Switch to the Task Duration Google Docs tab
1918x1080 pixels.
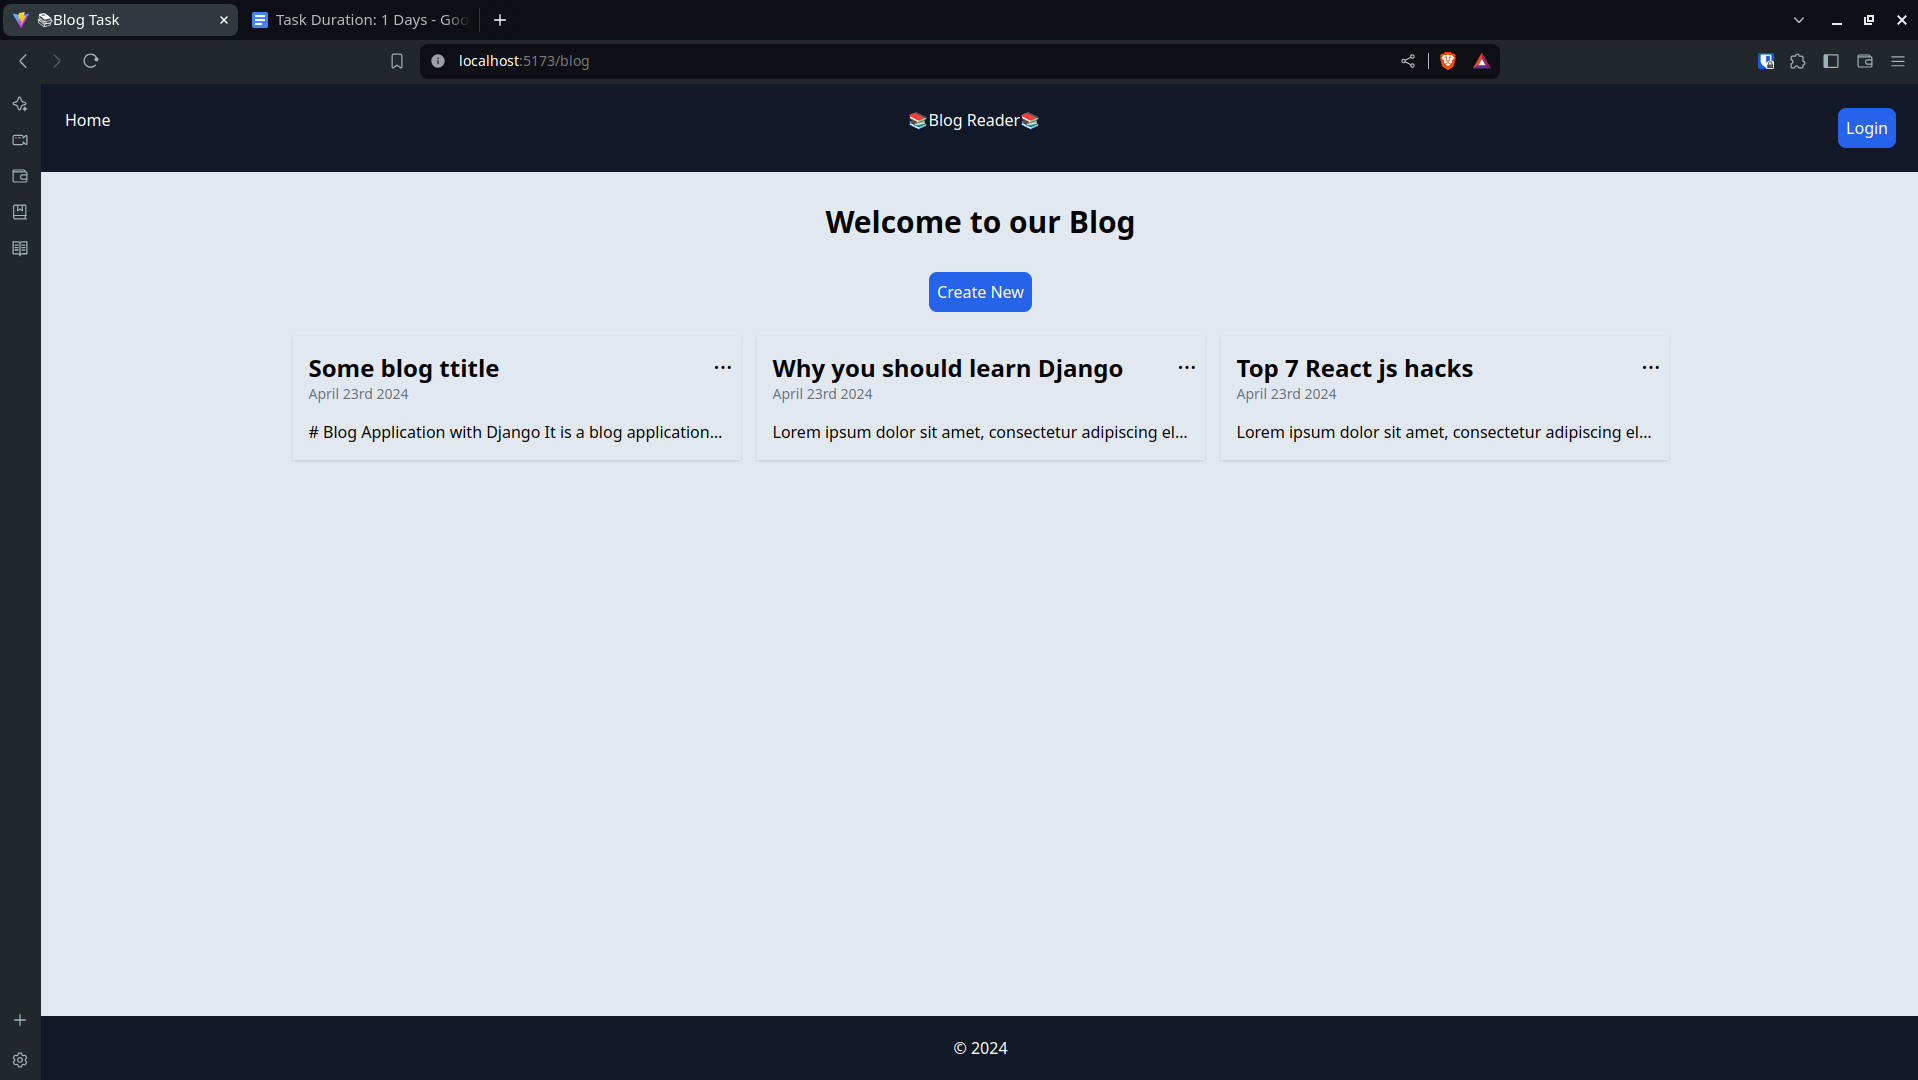click(x=360, y=20)
